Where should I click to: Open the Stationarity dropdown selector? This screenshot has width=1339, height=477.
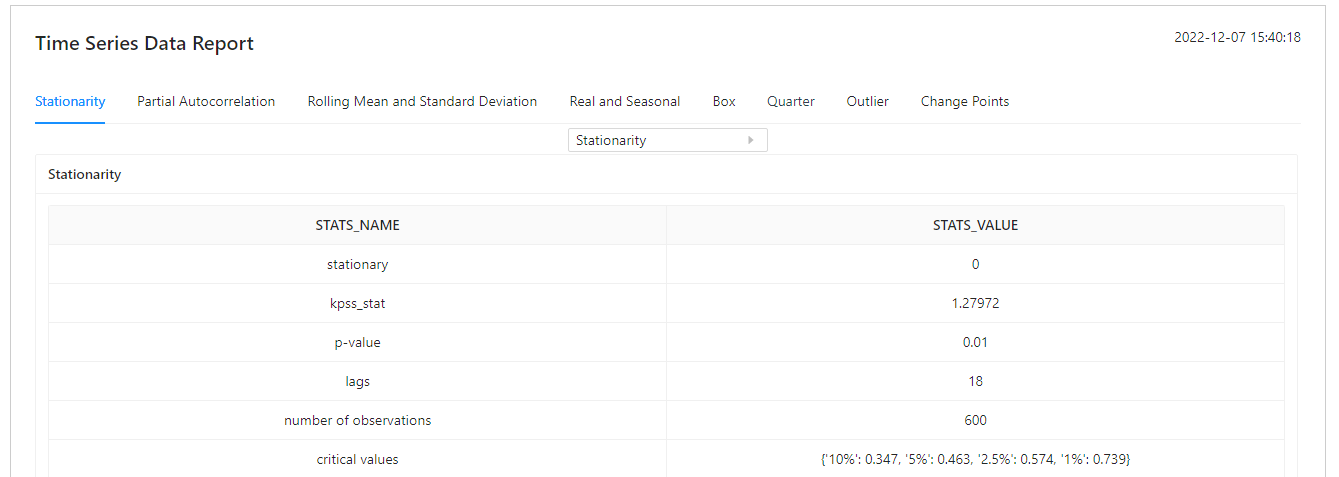[667, 141]
